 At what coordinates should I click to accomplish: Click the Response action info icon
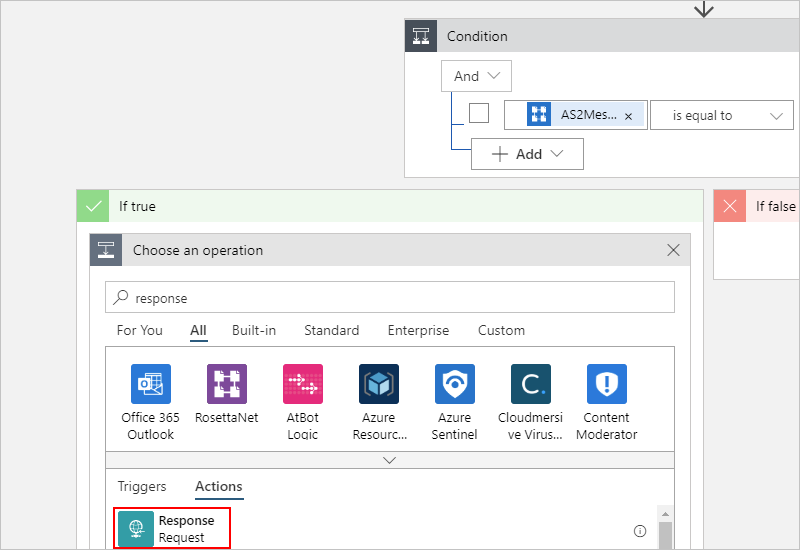click(x=640, y=531)
